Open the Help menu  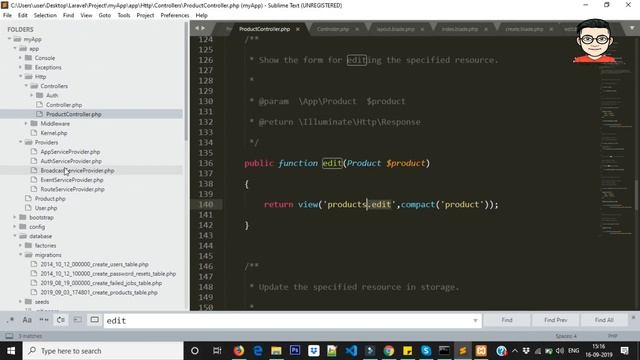[x=202, y=15]
